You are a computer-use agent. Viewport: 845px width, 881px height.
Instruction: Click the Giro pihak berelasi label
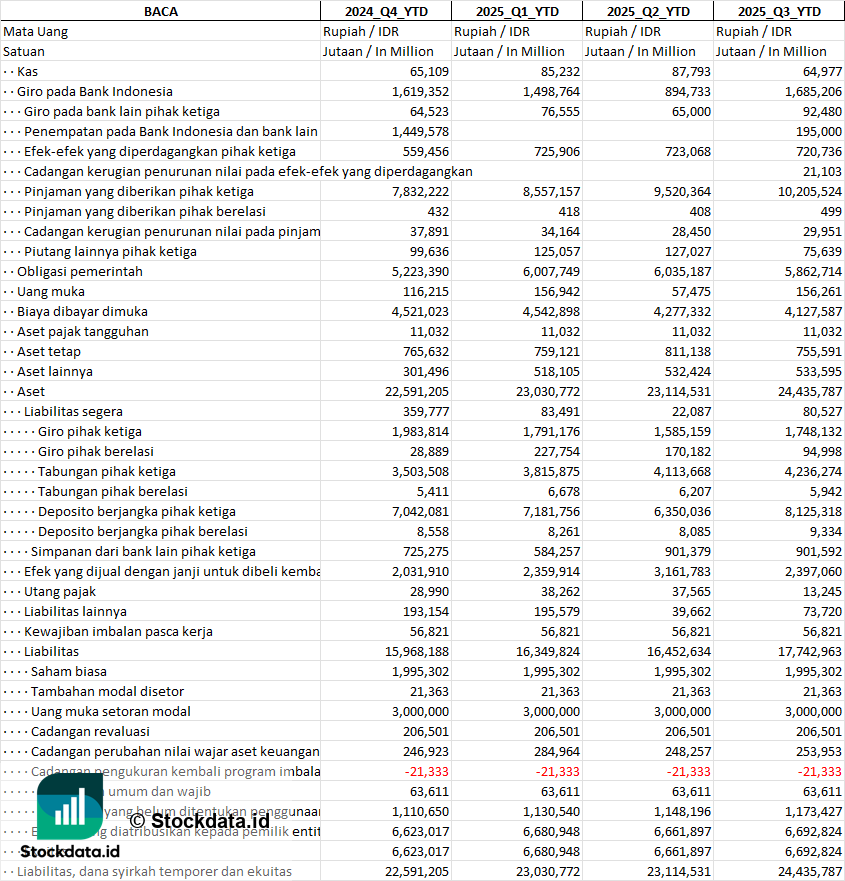tap(96, 452)
